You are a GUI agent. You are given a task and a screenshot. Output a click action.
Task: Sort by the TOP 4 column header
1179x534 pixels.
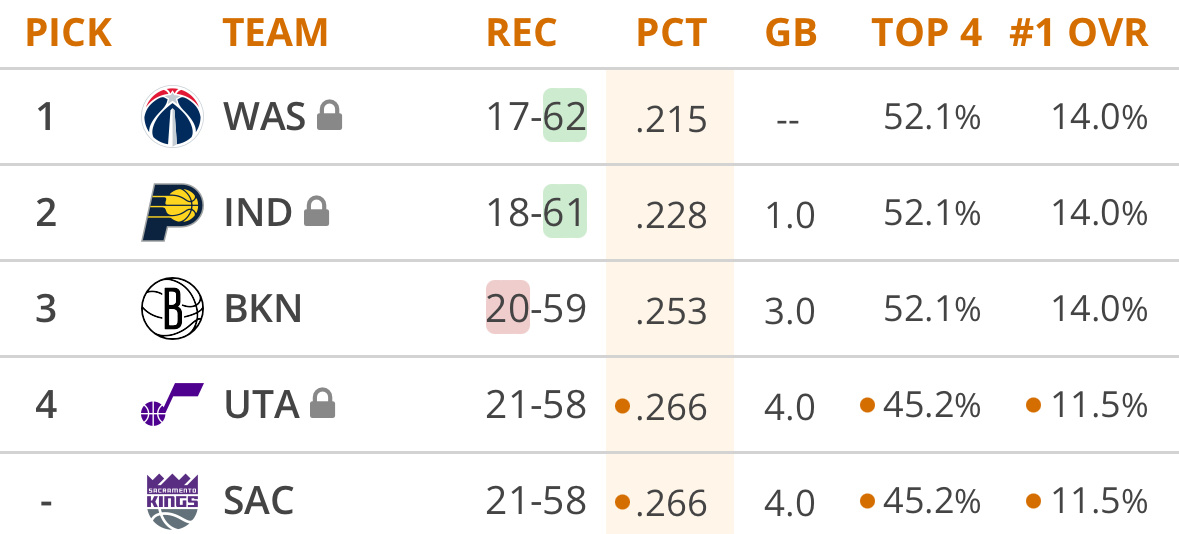click(926, 34)
